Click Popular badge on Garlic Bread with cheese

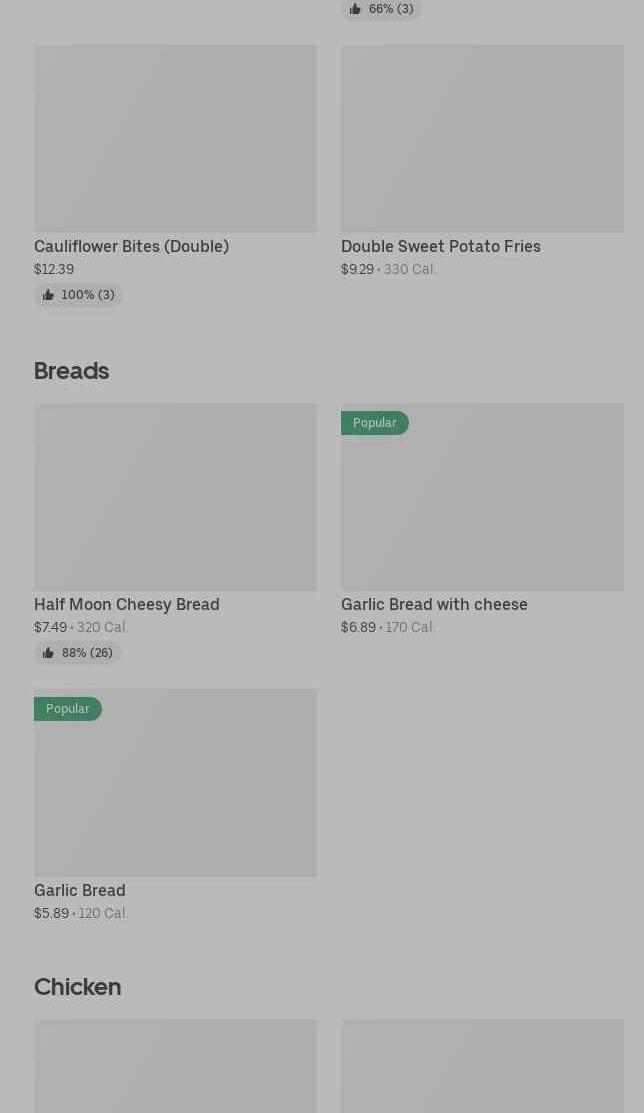point(374,423)
